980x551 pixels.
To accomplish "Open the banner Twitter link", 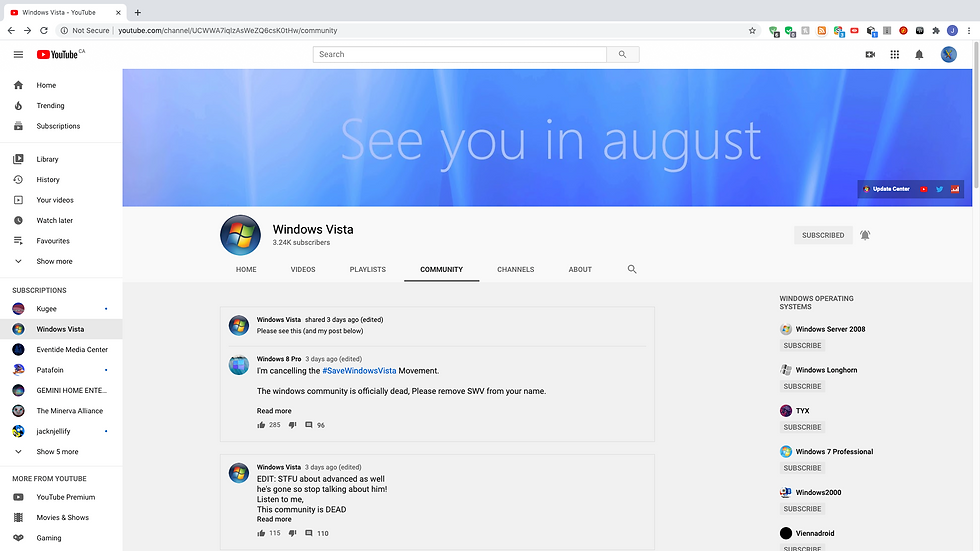I will point(939,189).
